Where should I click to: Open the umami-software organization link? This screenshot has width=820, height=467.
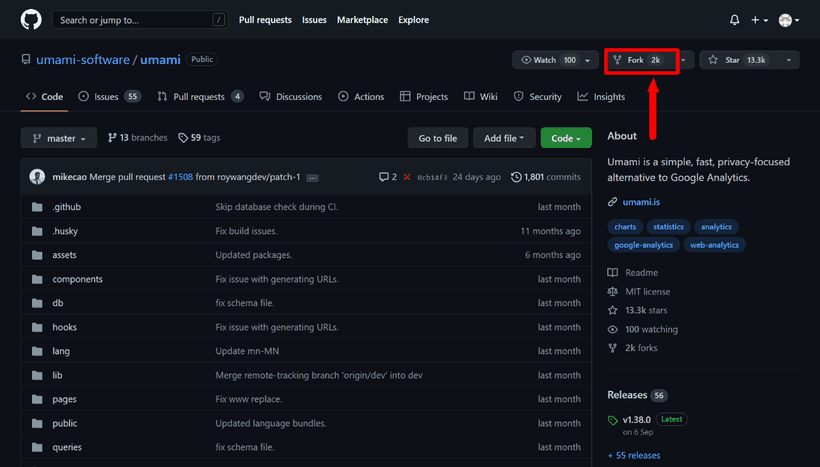point(83,60)
